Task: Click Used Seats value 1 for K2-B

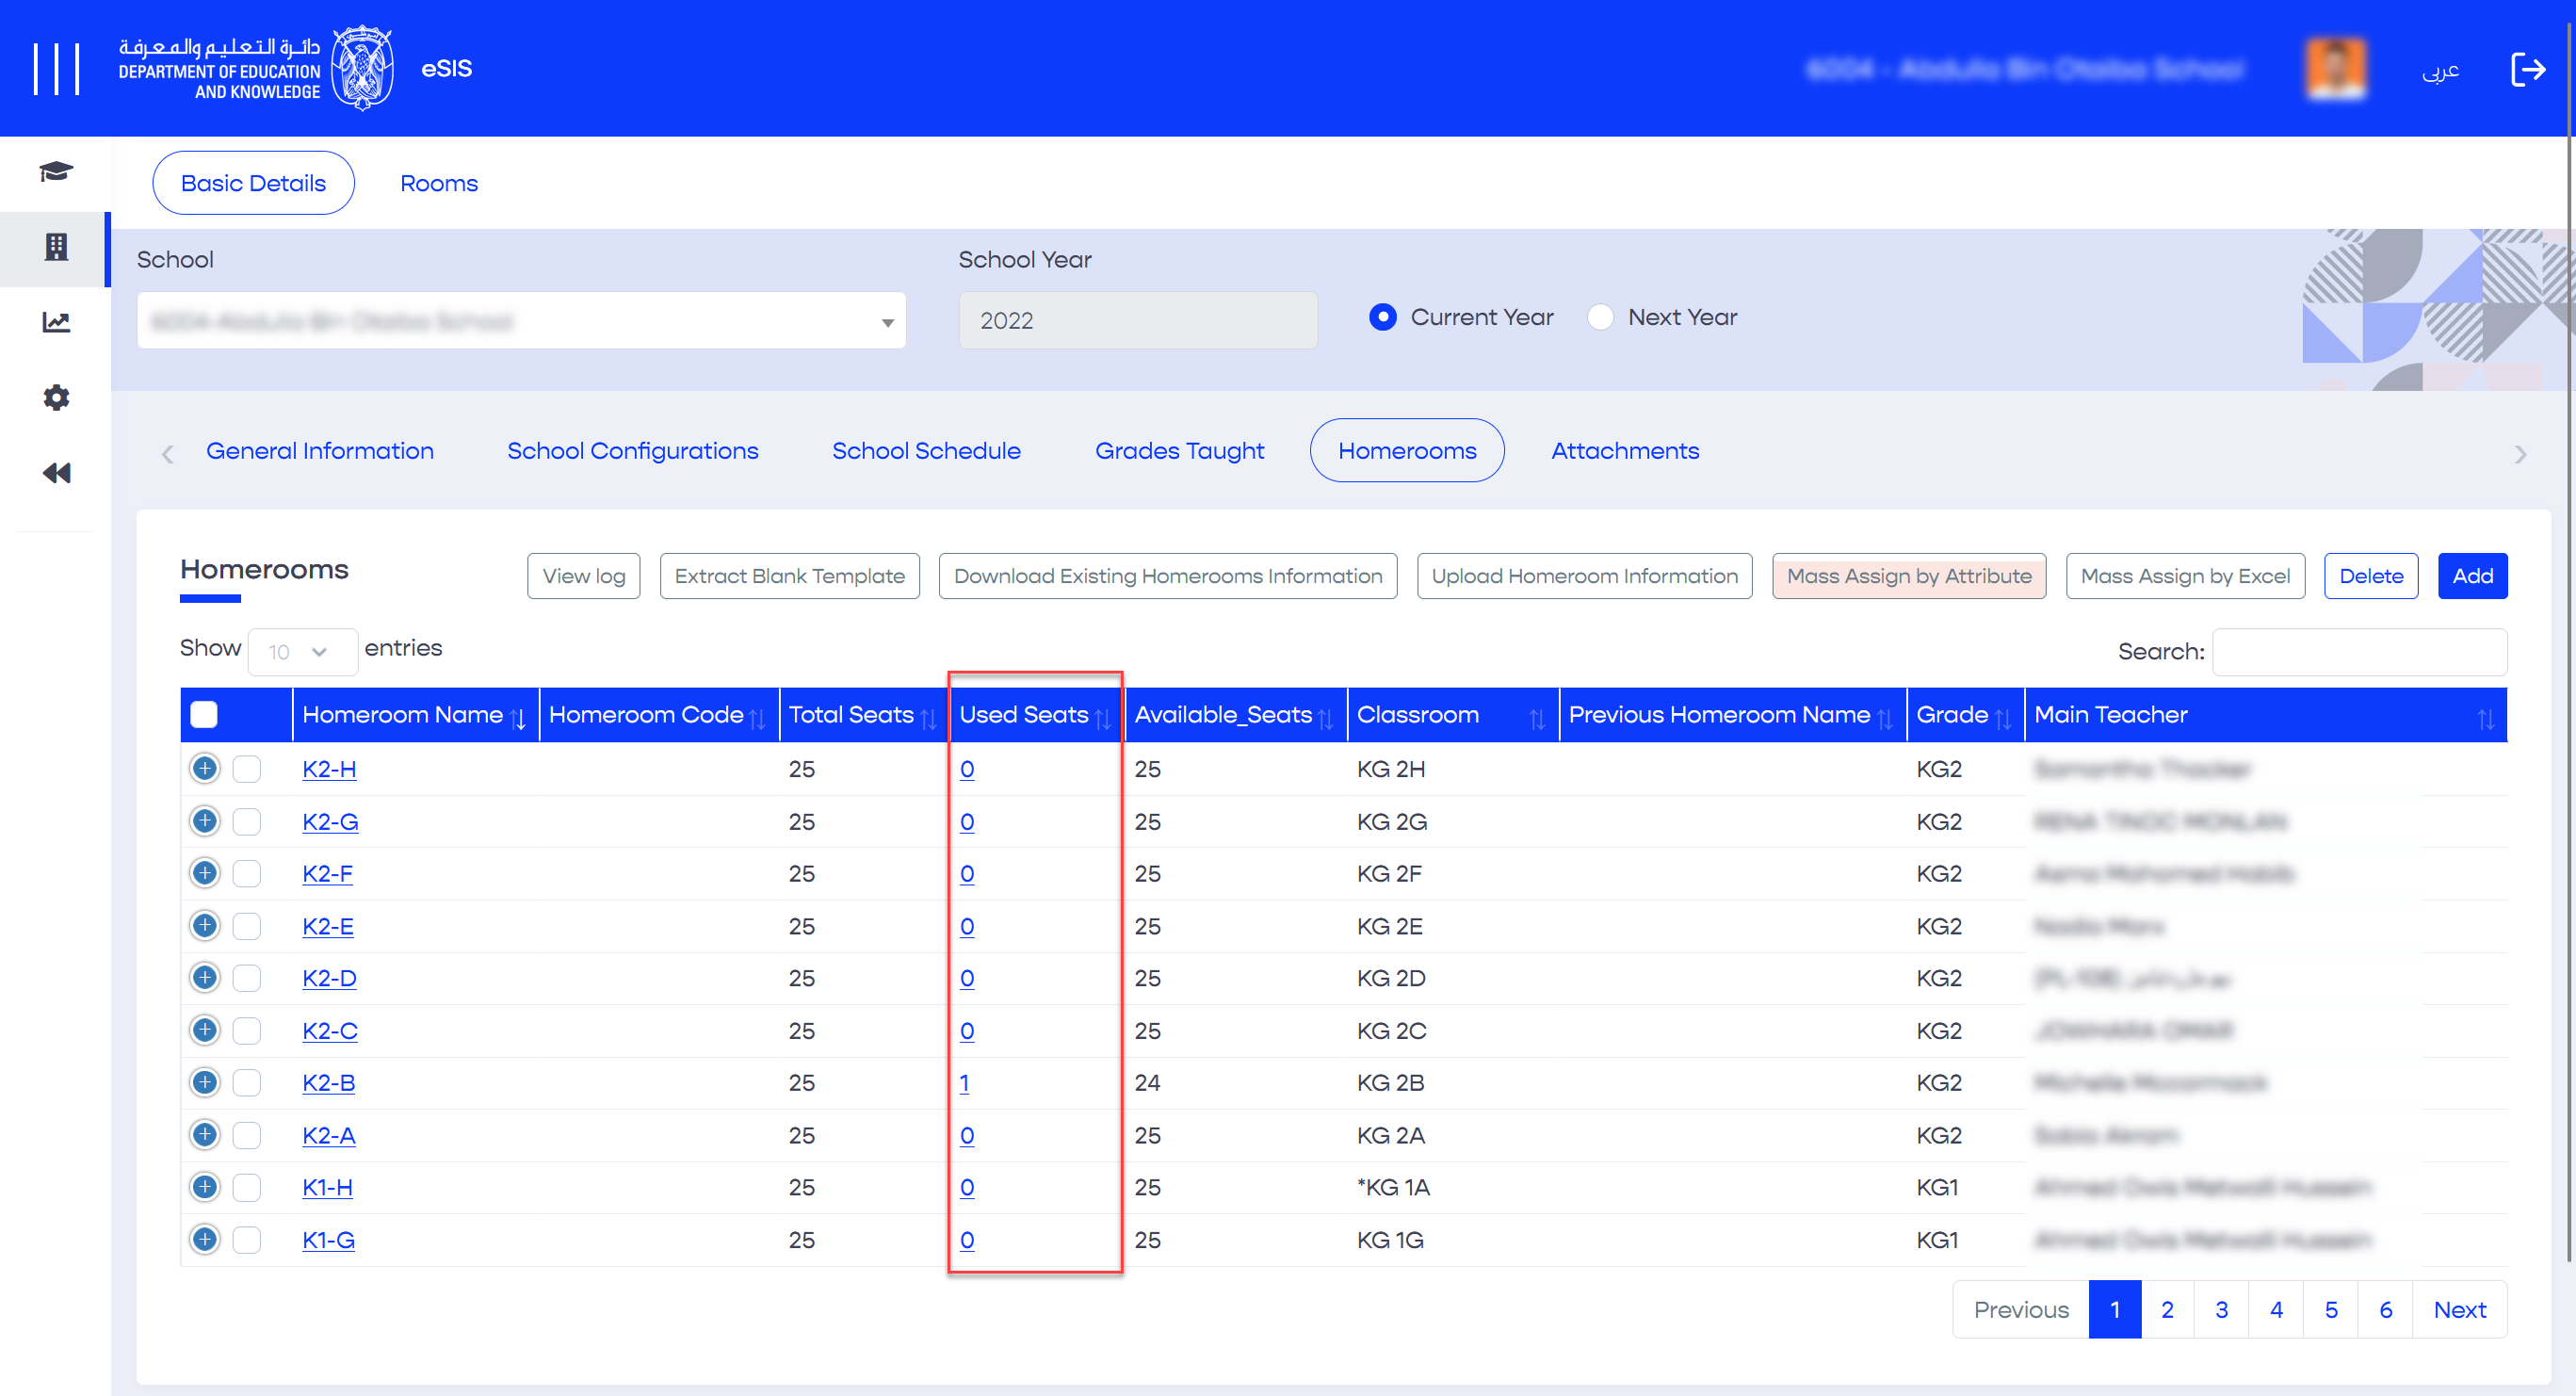Action: pos(964,1083)
